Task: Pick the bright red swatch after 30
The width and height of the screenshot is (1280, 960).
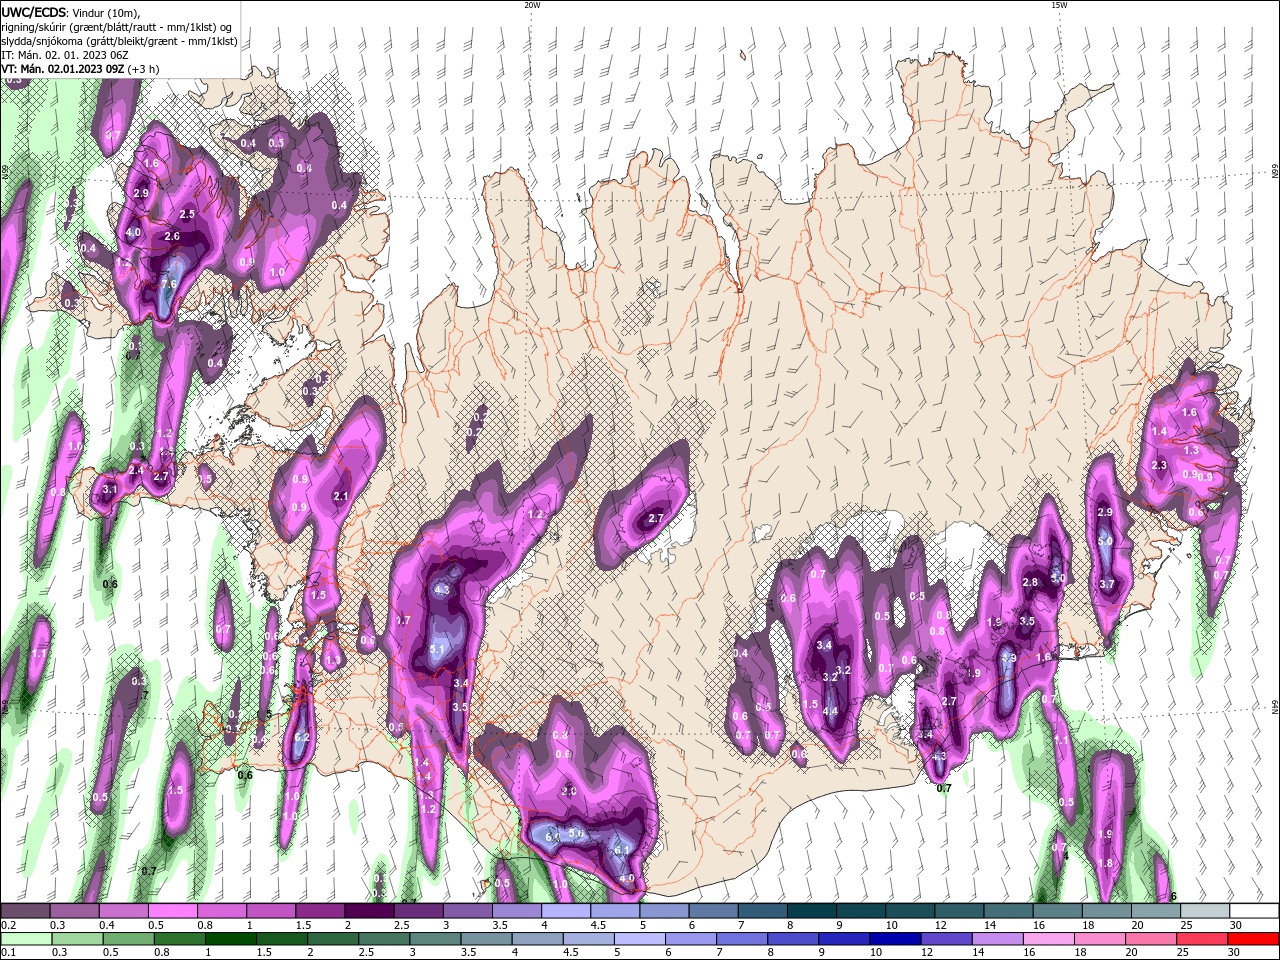Action: pos(1254,939)
